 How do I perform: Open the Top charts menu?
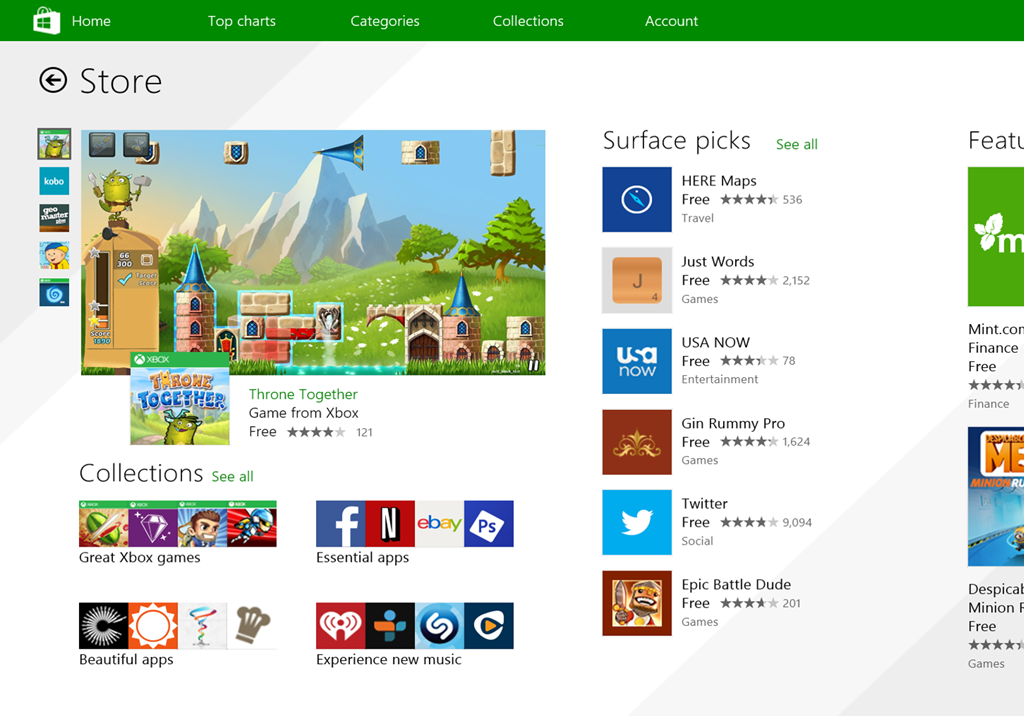coord(241,21)
